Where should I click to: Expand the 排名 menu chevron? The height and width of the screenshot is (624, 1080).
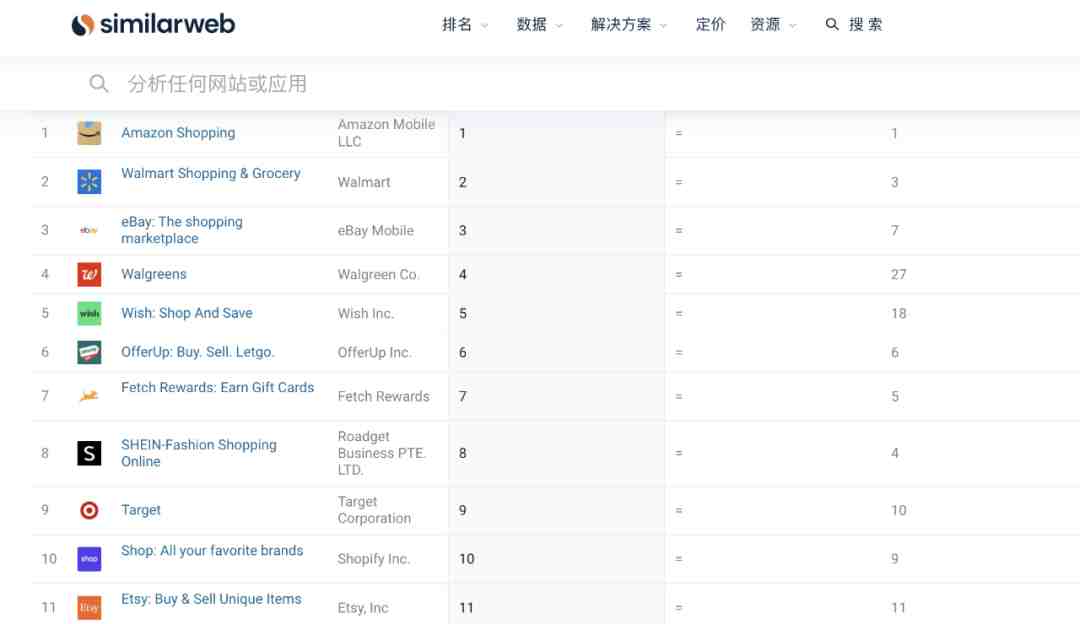484,25
